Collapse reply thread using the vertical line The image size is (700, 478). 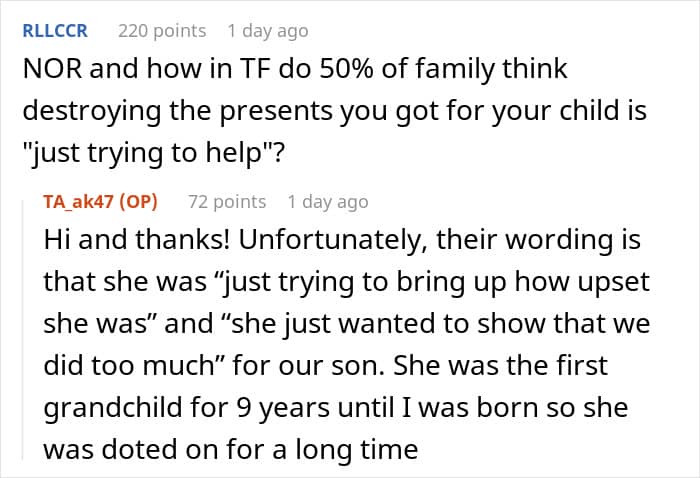[24, 330]
